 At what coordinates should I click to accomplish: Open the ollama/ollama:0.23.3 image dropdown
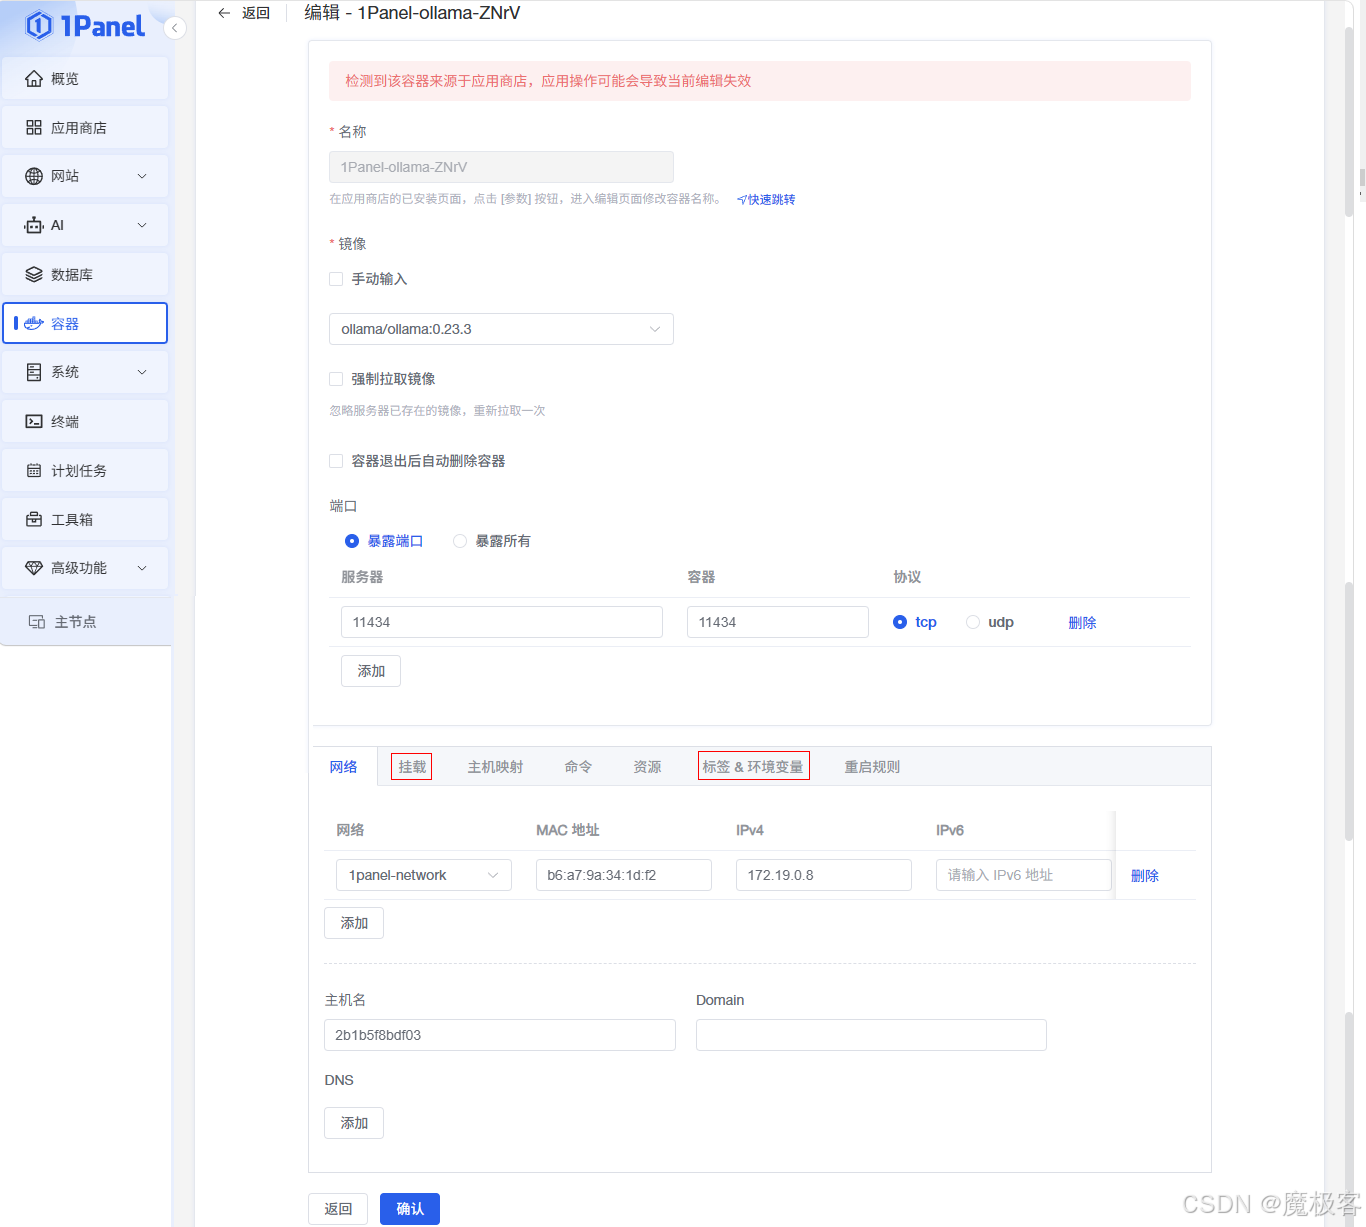tap(501, 329)
